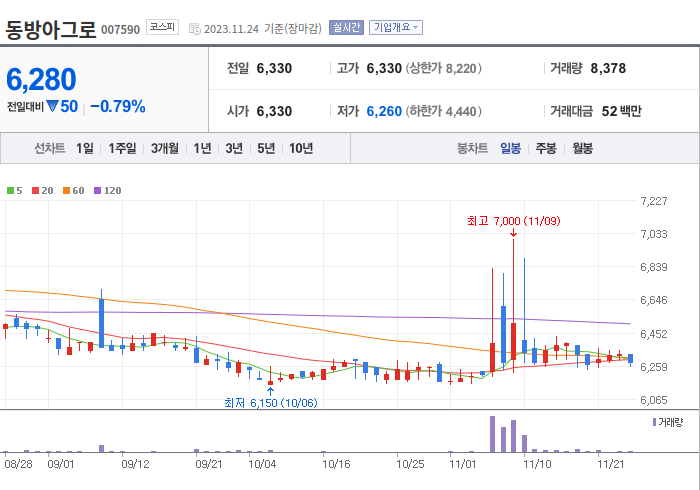The height and width of the screenshot is (490, 700).
Task: Click the red arrow above the 11/09 candle
Action: point(513,233)
